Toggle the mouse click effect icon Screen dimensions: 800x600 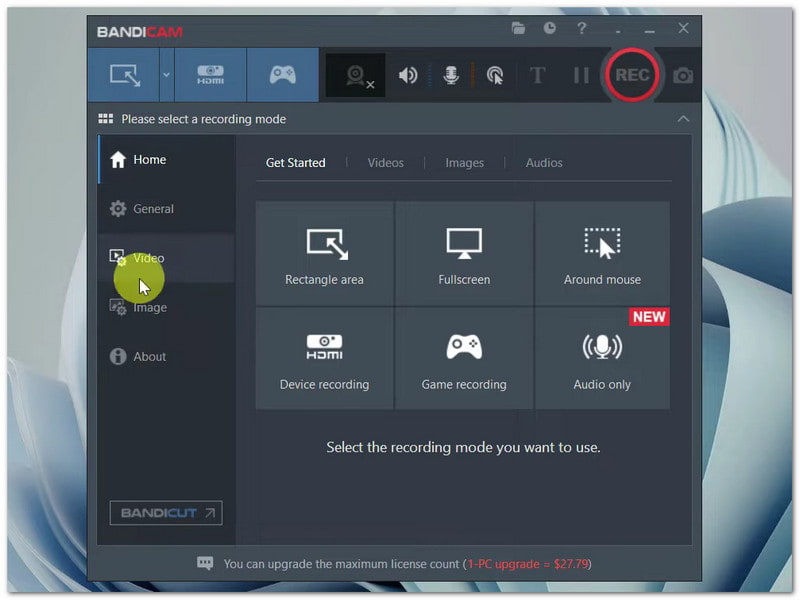pyautogui.click(x=494, y=76)
